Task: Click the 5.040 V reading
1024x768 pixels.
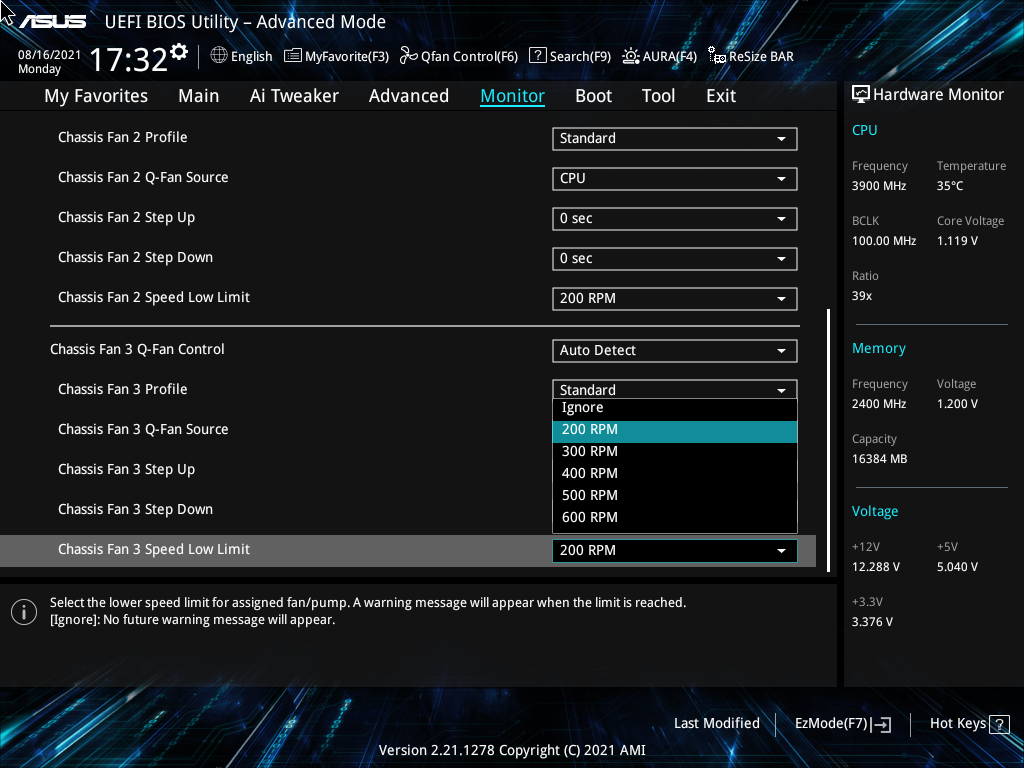Action: click(x=957, y=567)
